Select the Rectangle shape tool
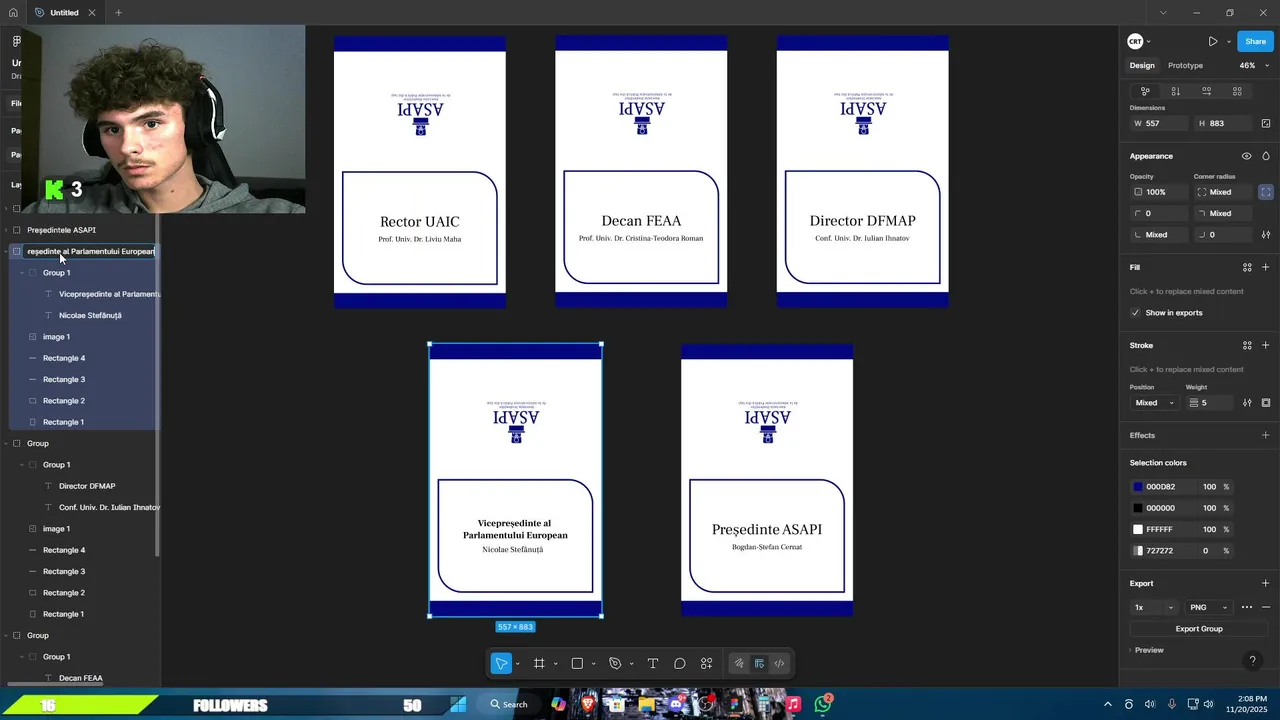 [577, 664]
